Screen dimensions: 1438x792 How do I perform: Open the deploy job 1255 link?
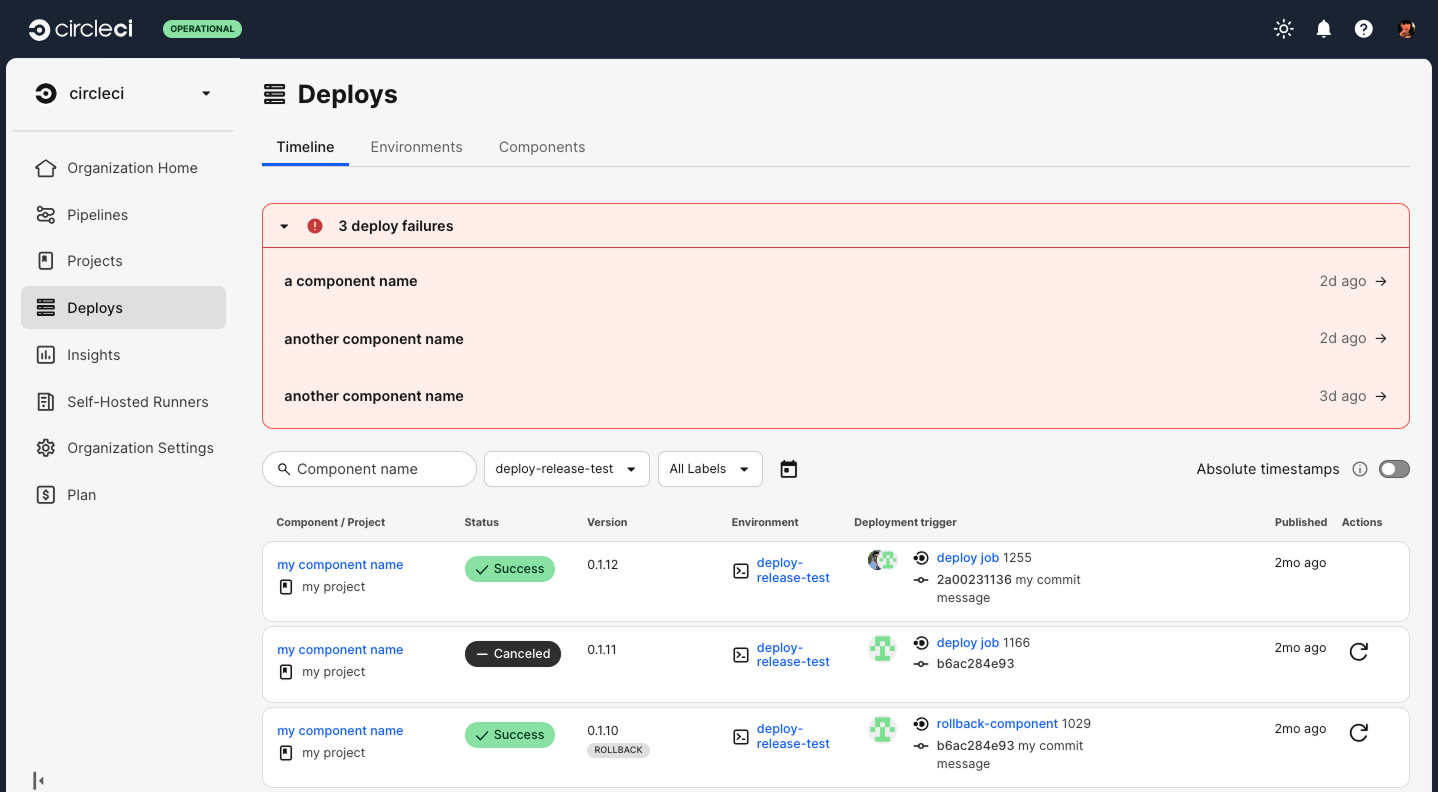(x=967, y=558)
